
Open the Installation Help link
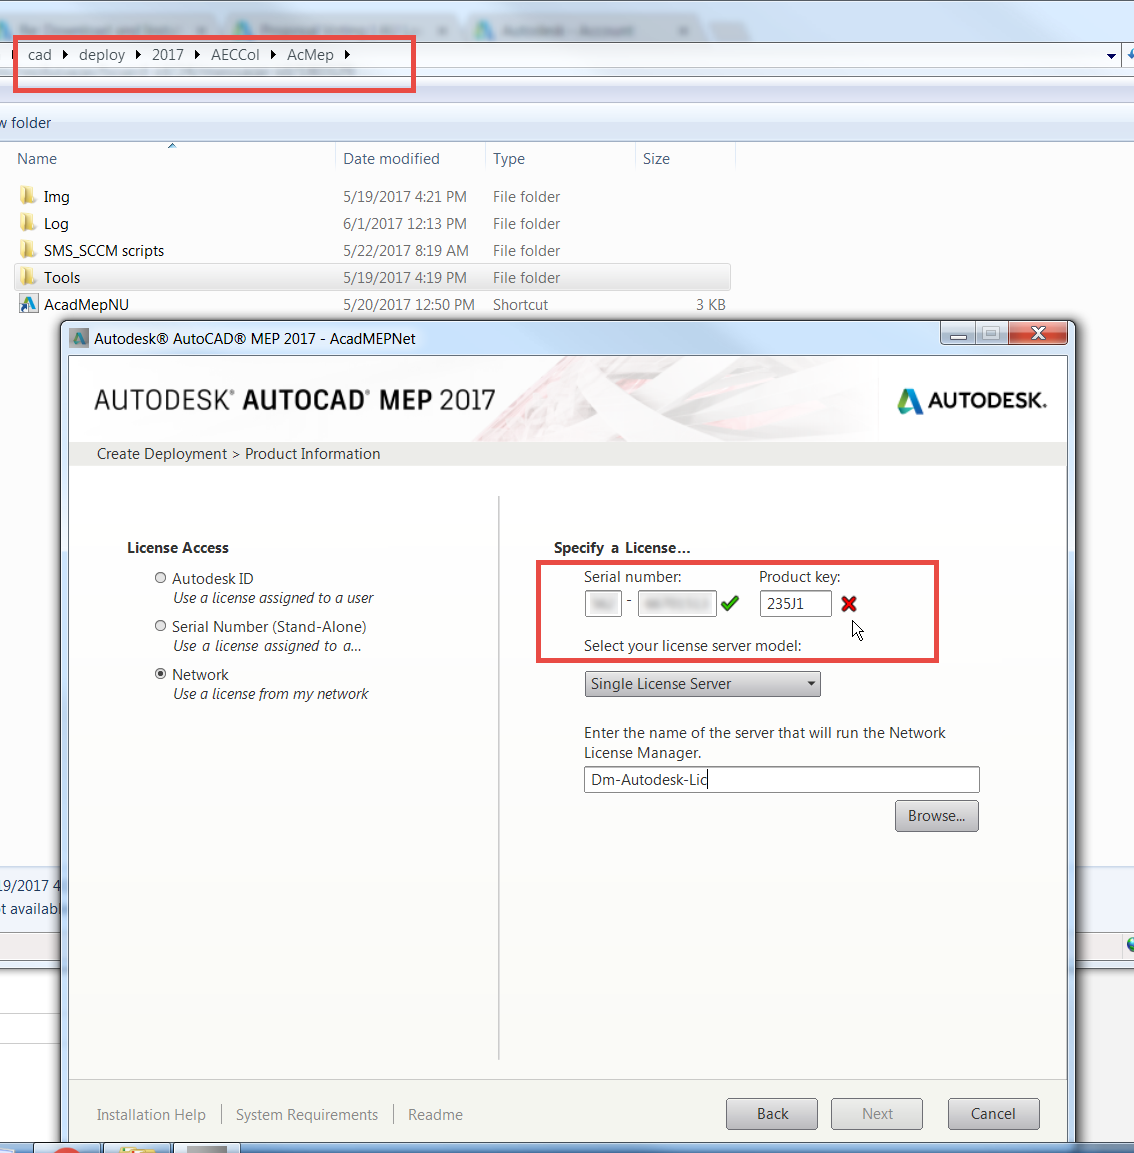[151, 1114]
